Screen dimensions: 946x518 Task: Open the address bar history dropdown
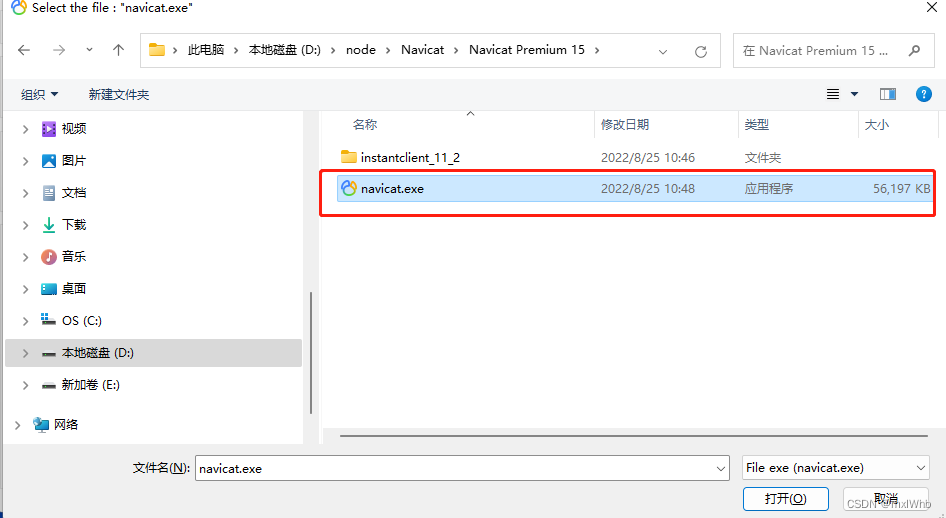(x=663, y=51)
